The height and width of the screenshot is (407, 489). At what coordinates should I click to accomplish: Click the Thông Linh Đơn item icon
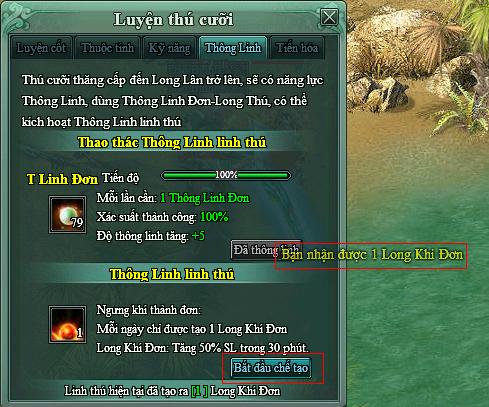click(67, 215)
